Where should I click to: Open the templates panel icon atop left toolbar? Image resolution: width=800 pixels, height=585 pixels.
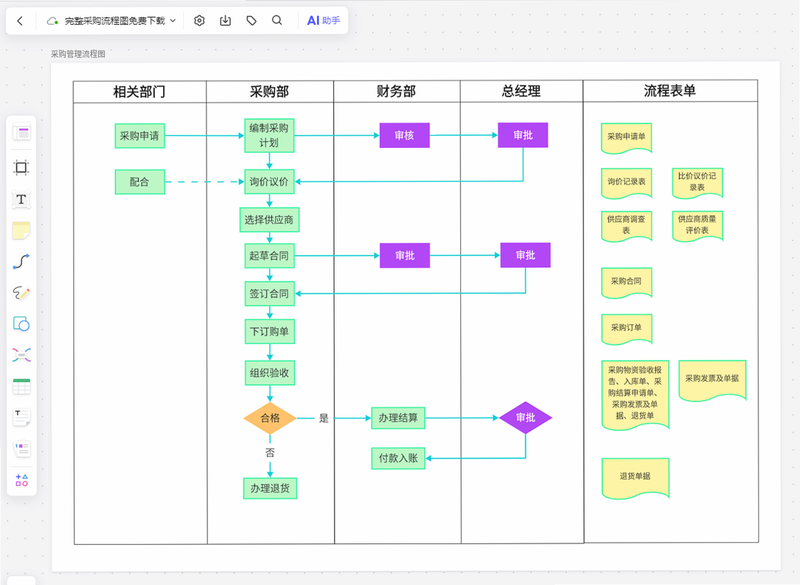coord(21,133)
